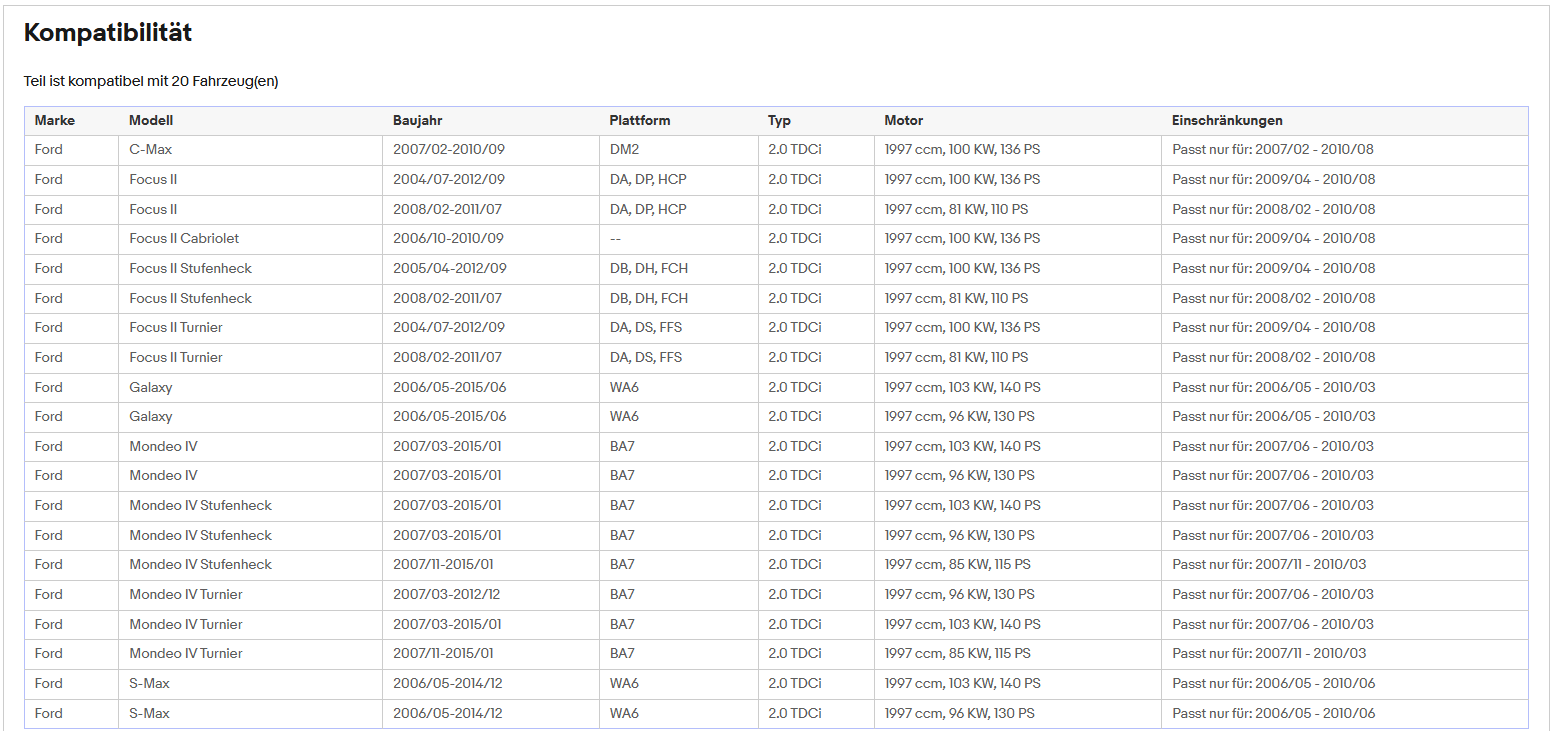Click "WA6" in the S-Max 140 PS row
Viewport: 1554px width, 731px height.
click(x=624, y=683)
